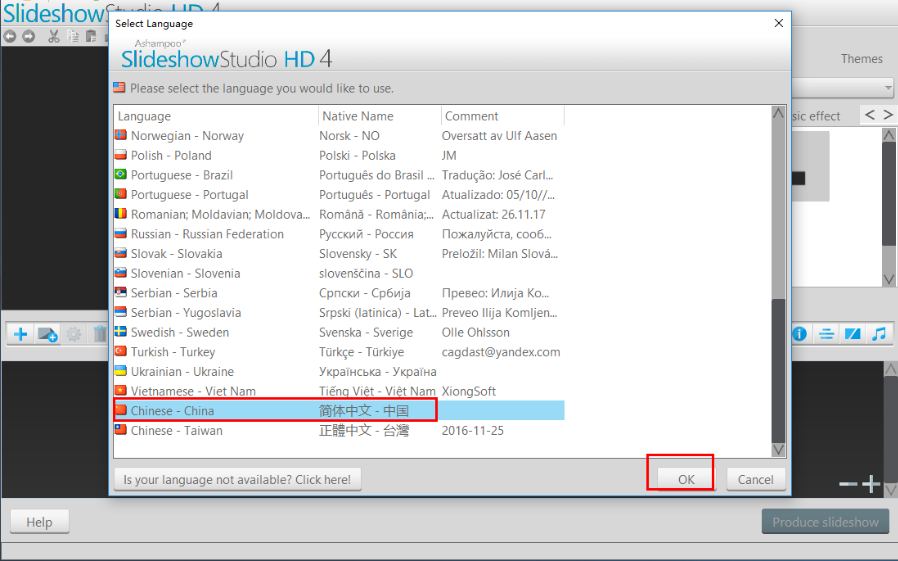Select Vietnamese - Viet Nam language row

click(x=339, y=391)
